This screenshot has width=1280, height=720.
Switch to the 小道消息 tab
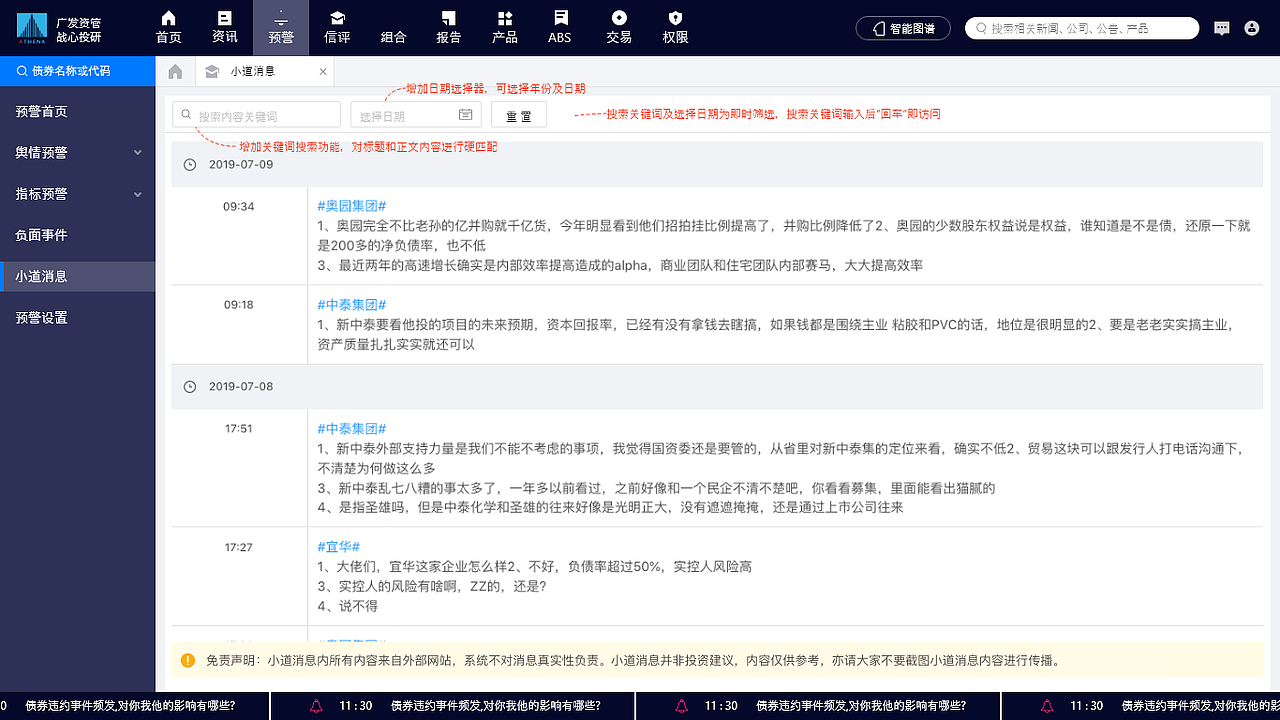(253, 71)
